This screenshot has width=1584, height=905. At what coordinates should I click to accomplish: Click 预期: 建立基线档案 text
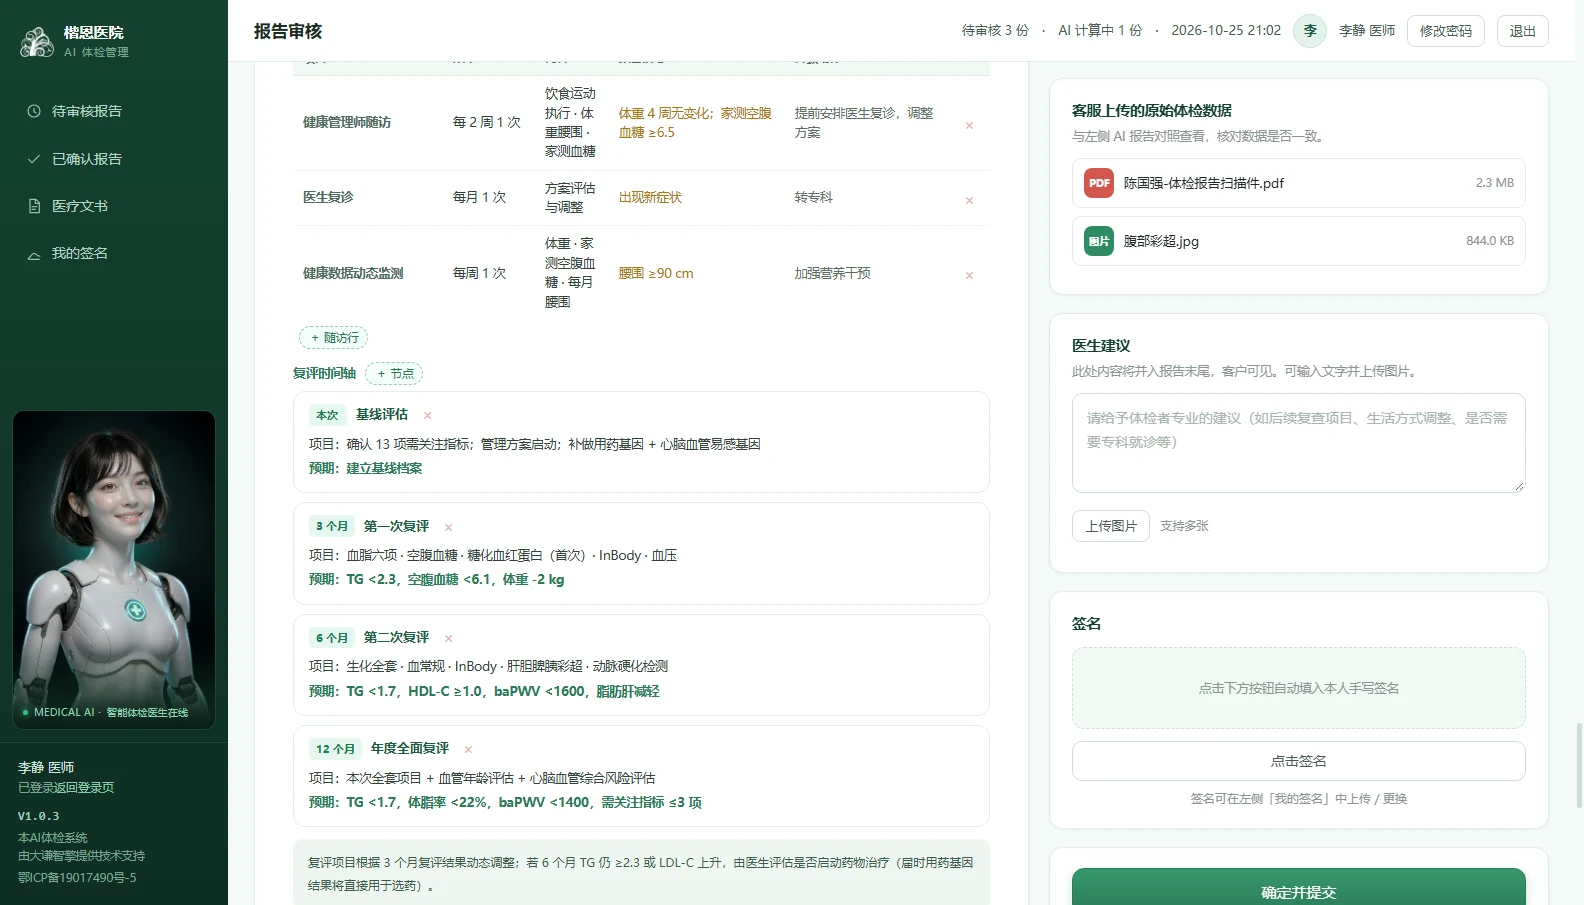pos(365,468)
